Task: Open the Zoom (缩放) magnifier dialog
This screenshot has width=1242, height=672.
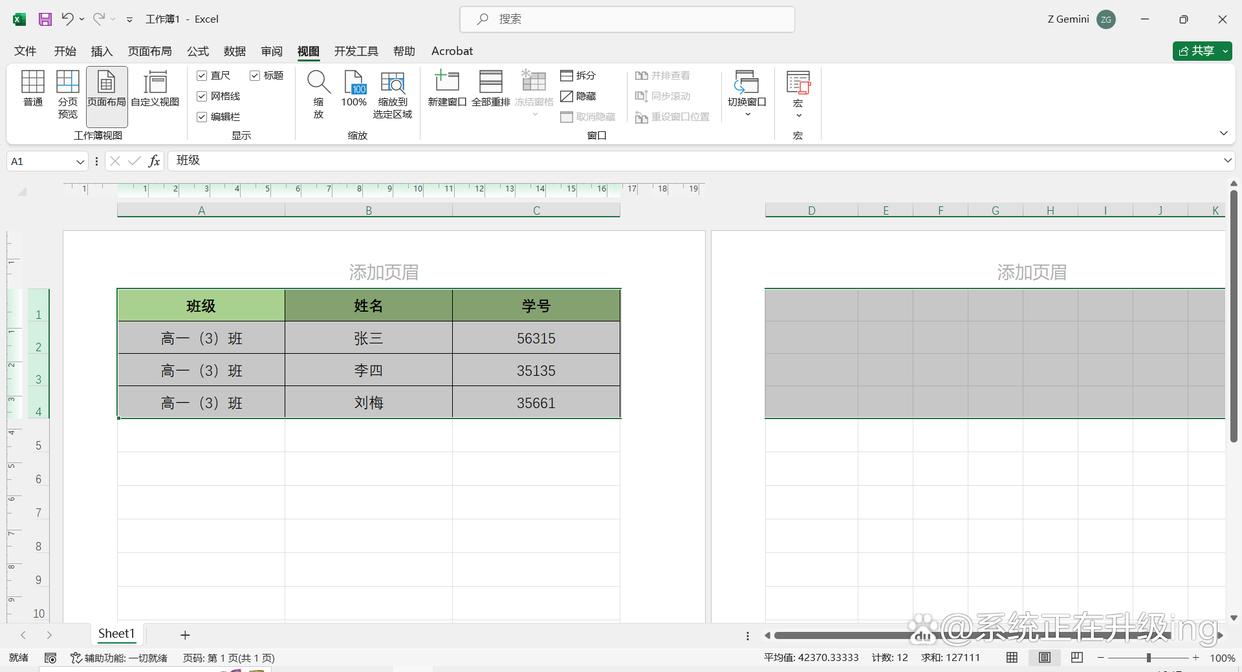Action: point(318,94)
